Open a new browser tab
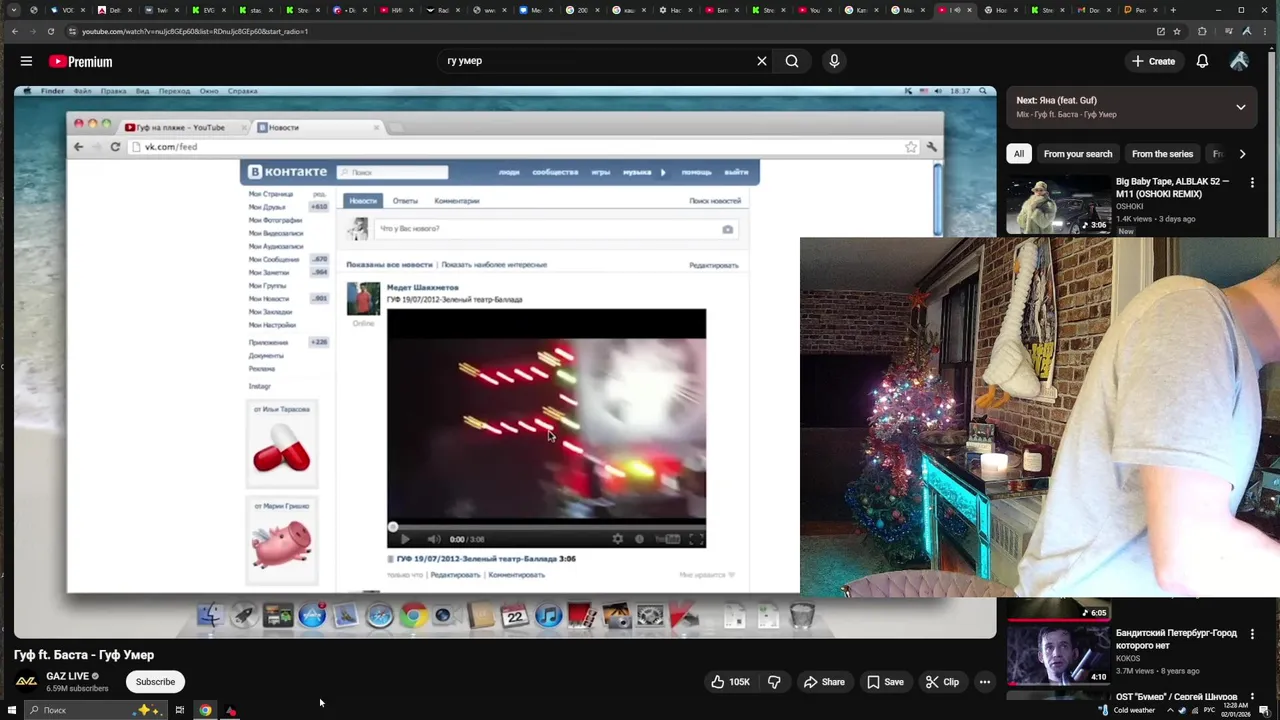Image resolution: width=1280 pixels, height=720 pixels. click(x=1173, y=10)
